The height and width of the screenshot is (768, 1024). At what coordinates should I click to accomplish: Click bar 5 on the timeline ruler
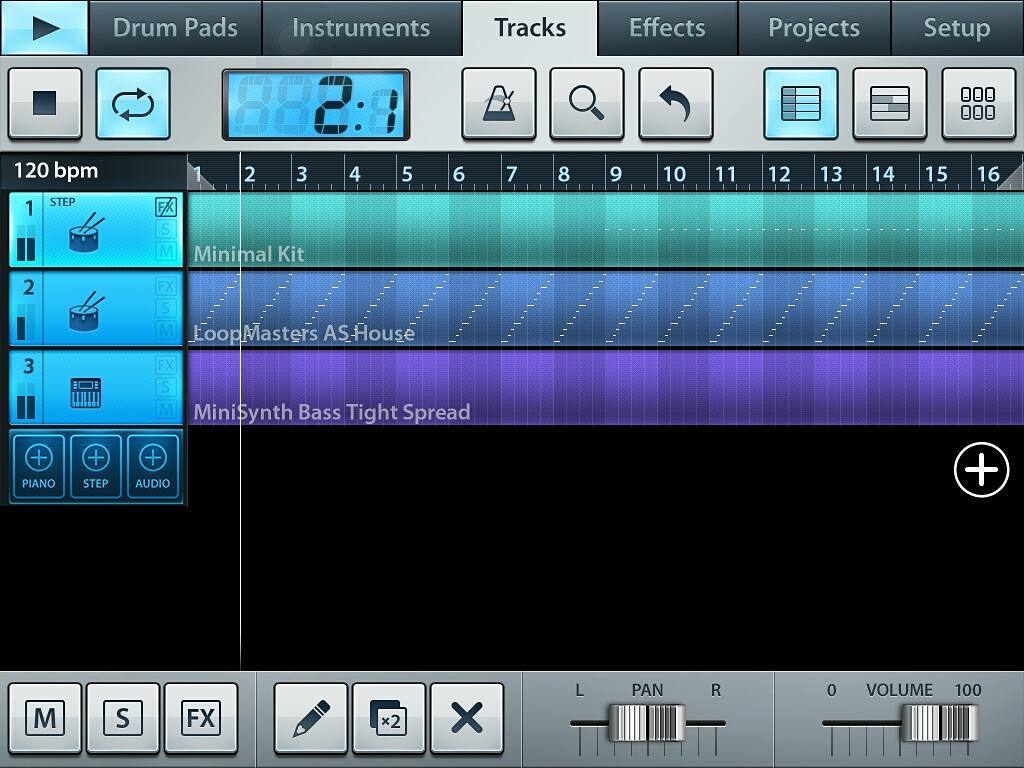(408, 174)
